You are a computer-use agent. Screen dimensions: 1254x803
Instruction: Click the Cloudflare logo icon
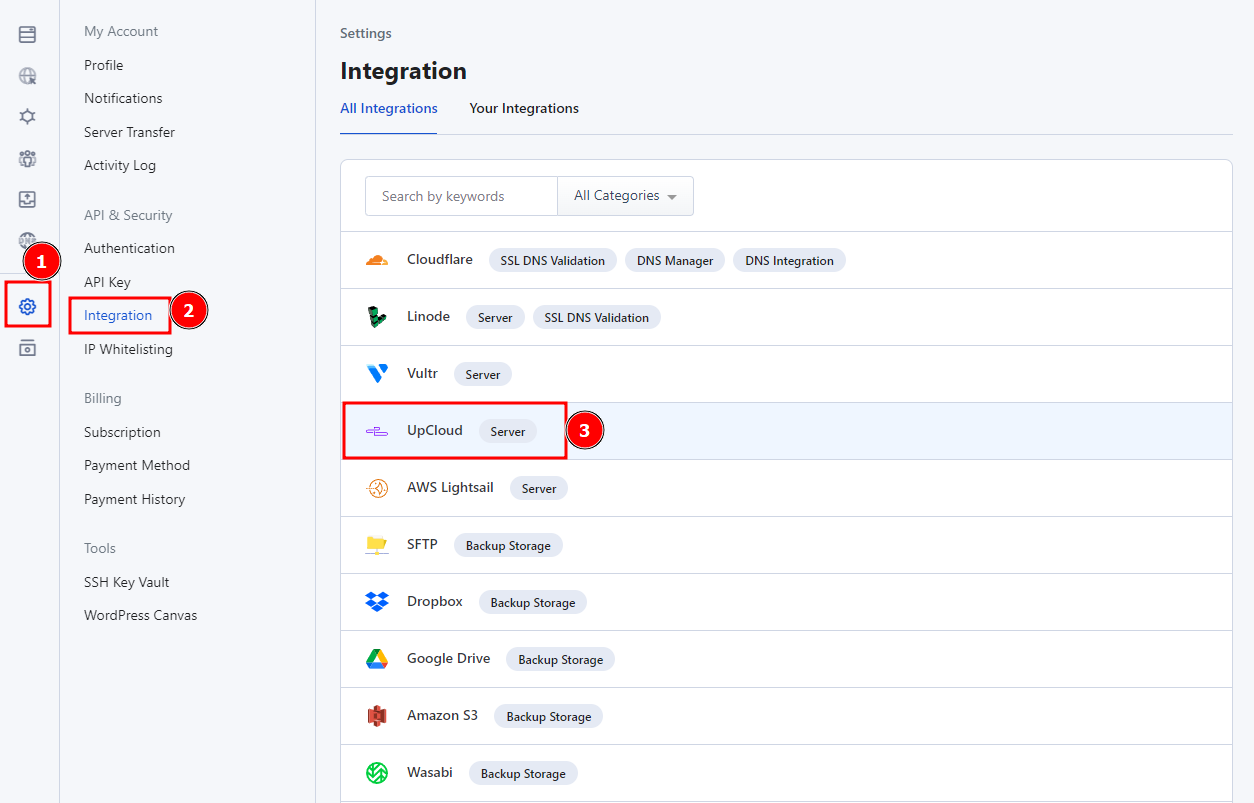[x=376, y=260]
